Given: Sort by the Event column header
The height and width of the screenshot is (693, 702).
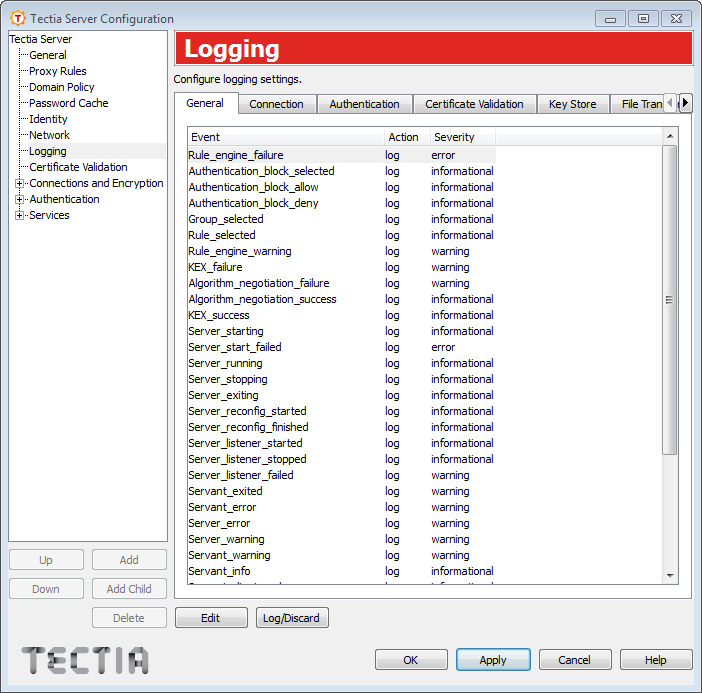Looking at the screenshot, I should click(286, 137).
